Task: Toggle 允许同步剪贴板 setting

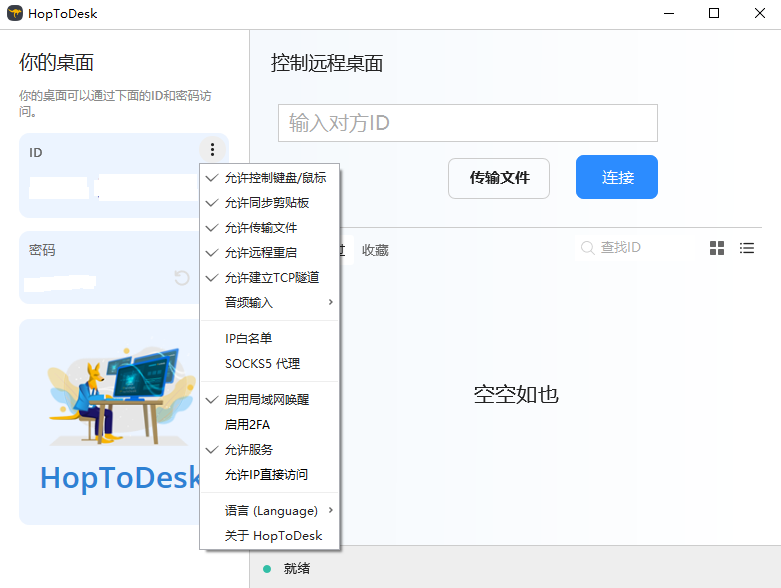Action: point(267,203)
